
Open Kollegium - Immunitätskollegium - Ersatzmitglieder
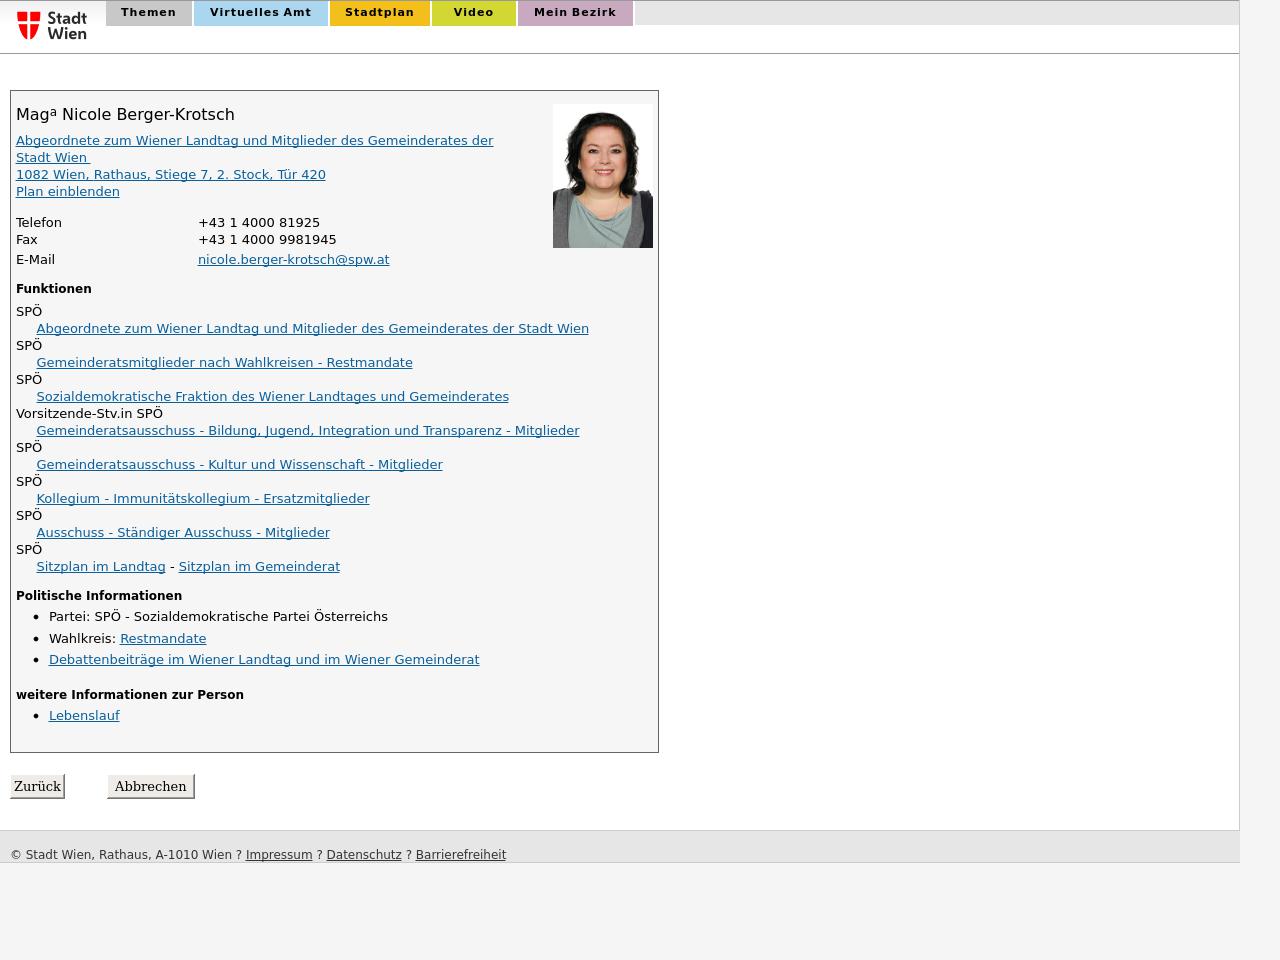(x=203, y=498)
